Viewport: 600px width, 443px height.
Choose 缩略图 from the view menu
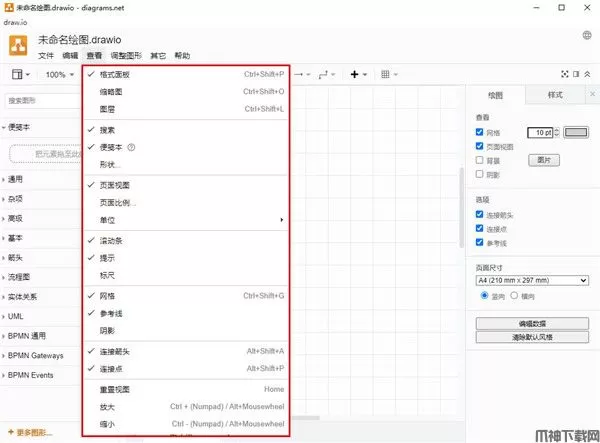(113, 91)
